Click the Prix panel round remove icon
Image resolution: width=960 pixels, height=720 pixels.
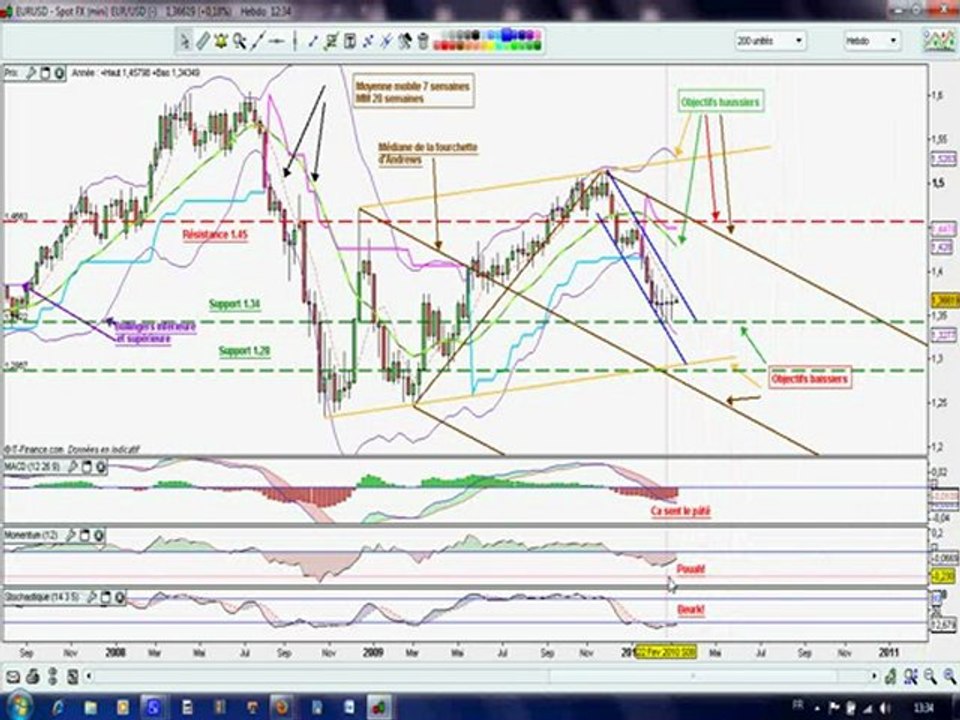[59, 73]
